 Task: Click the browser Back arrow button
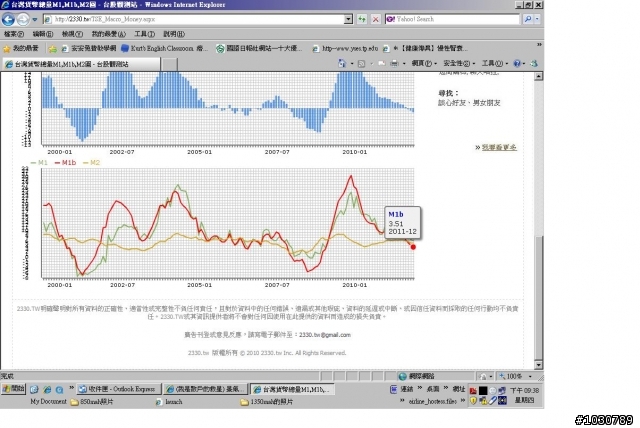tap(8, 19)
